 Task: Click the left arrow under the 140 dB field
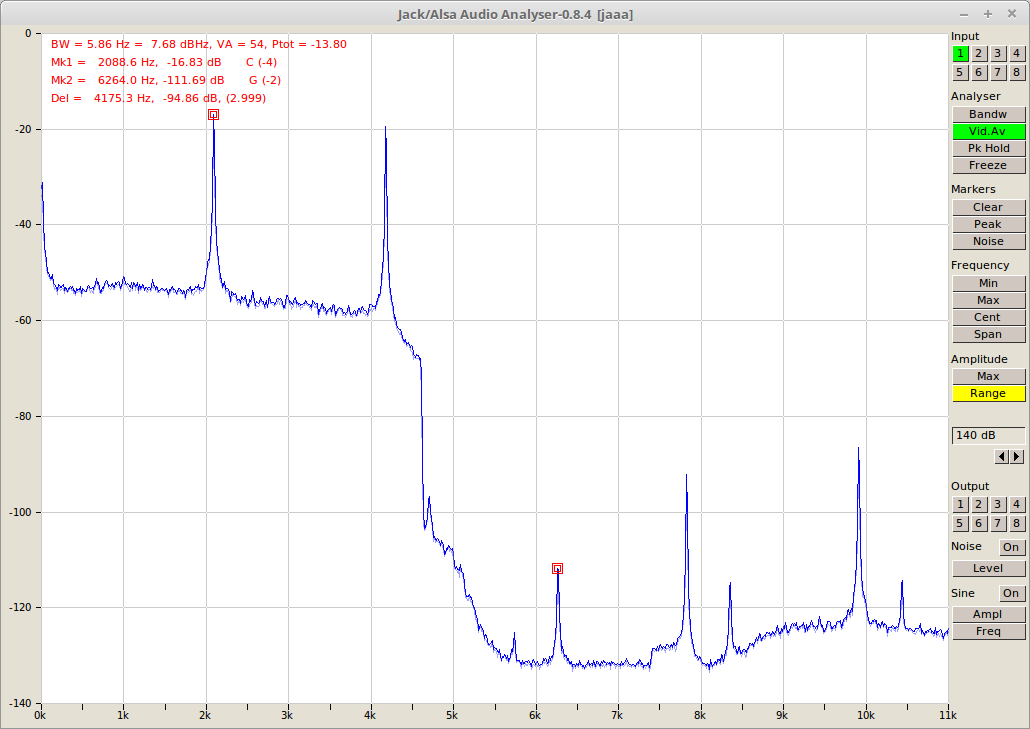tap(1002, 456)
